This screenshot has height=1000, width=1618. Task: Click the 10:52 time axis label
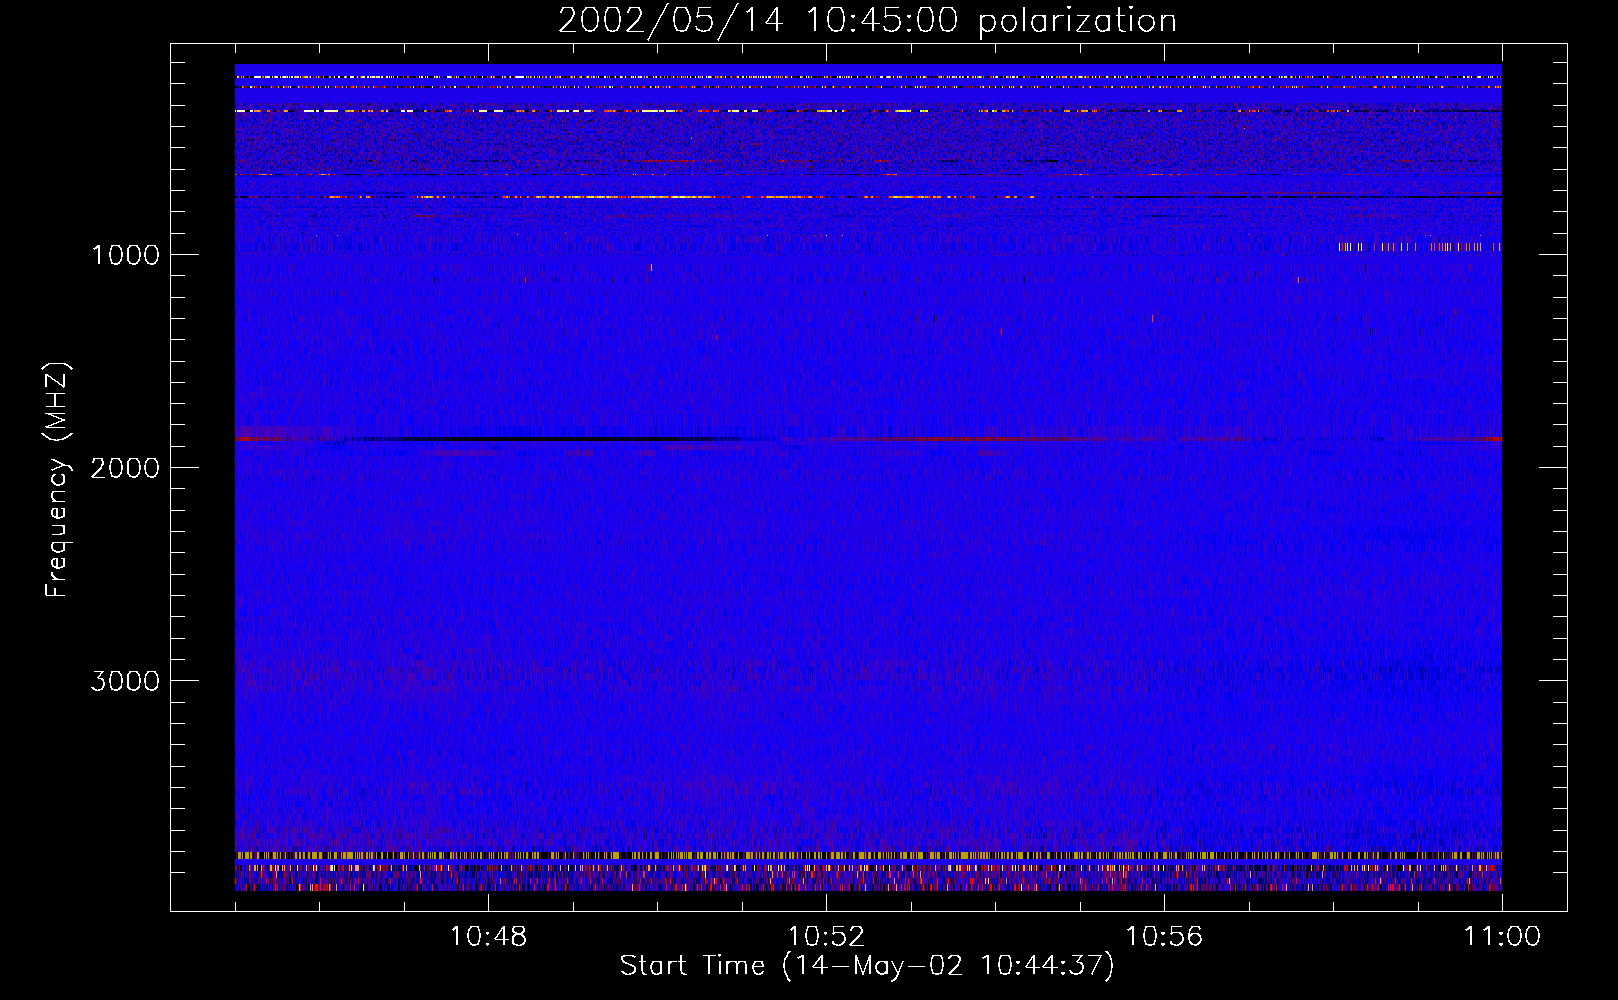click(x=826, y=937)
